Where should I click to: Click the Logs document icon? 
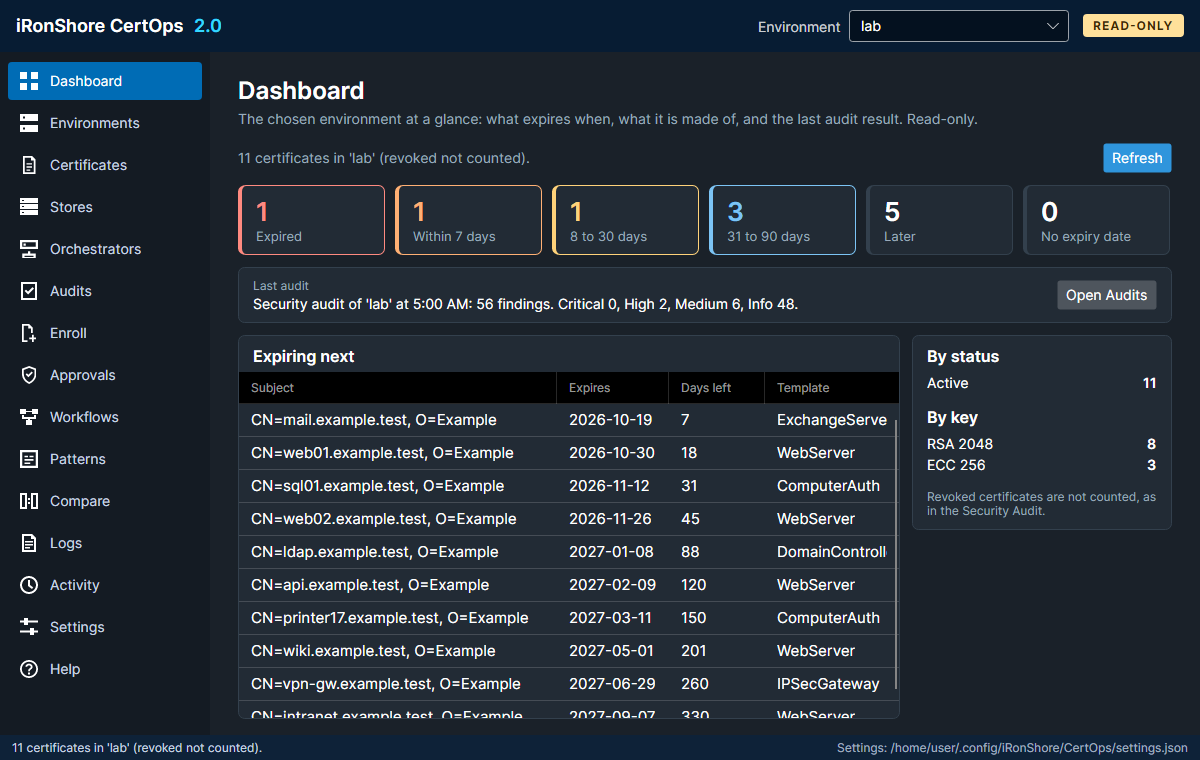[29, 543]
